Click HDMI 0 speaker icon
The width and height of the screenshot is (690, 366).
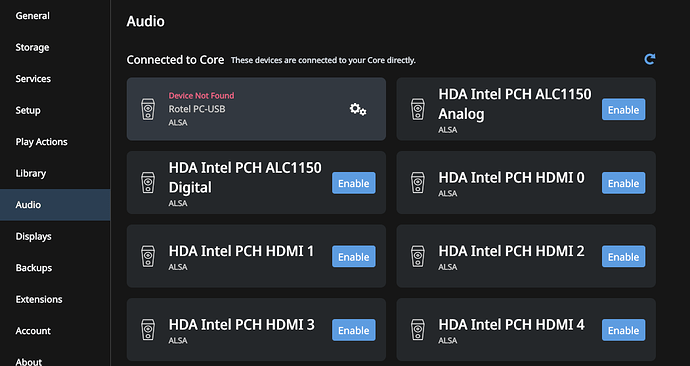418,183
